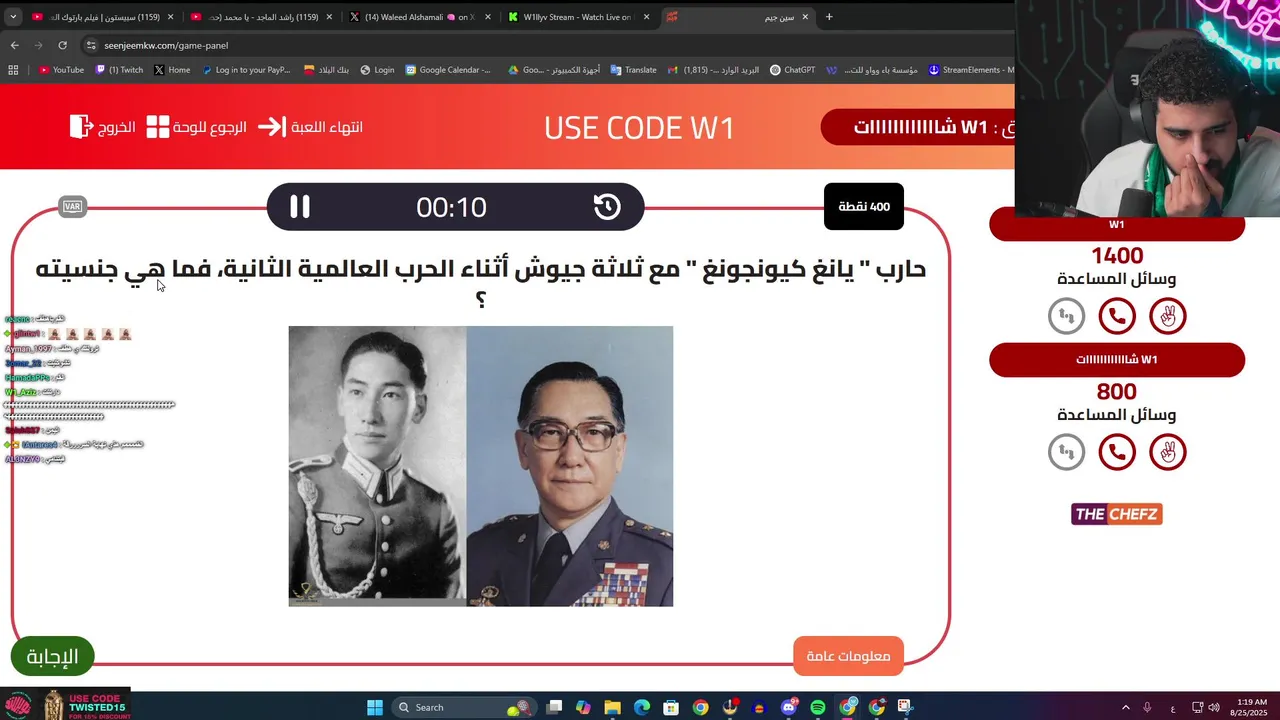Open the Translate bookmark

(x=633, y=70)
